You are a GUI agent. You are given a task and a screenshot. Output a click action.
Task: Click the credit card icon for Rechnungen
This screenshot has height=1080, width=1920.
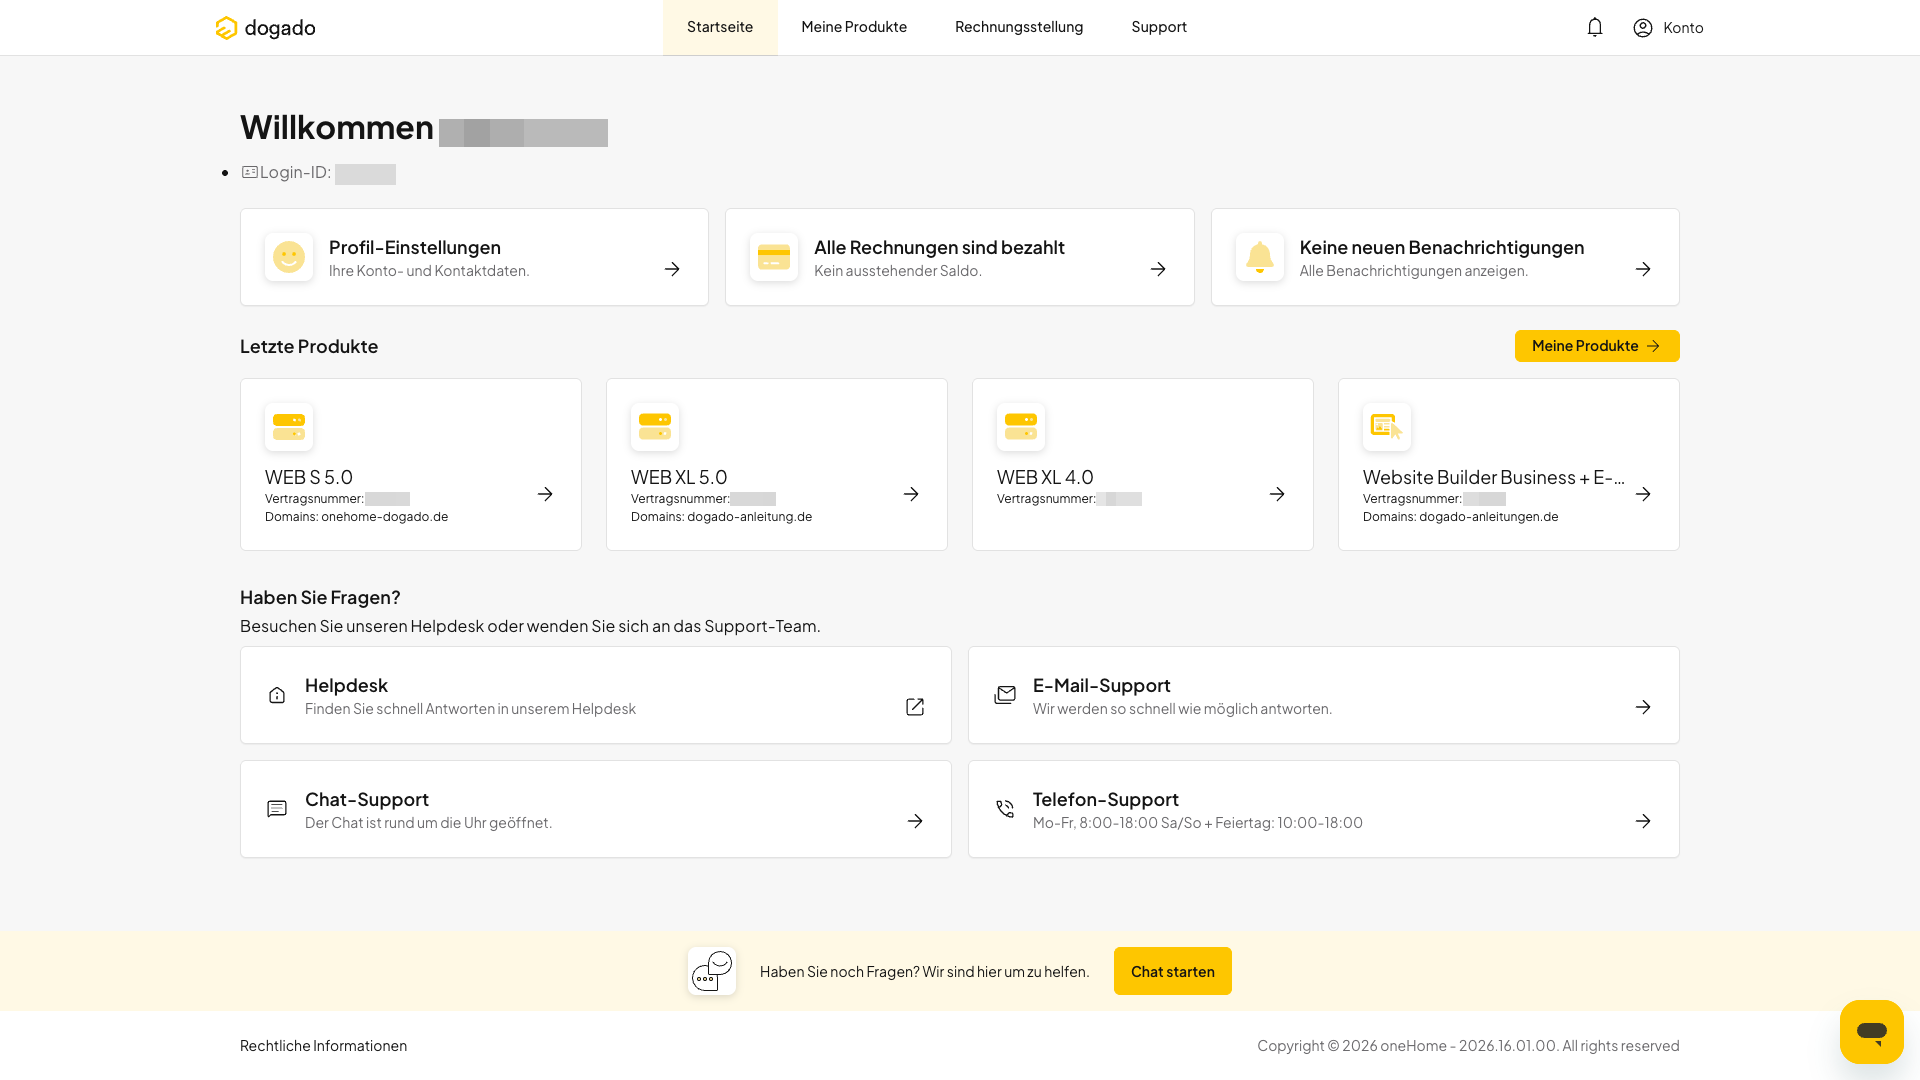click(x=774, y=257)
